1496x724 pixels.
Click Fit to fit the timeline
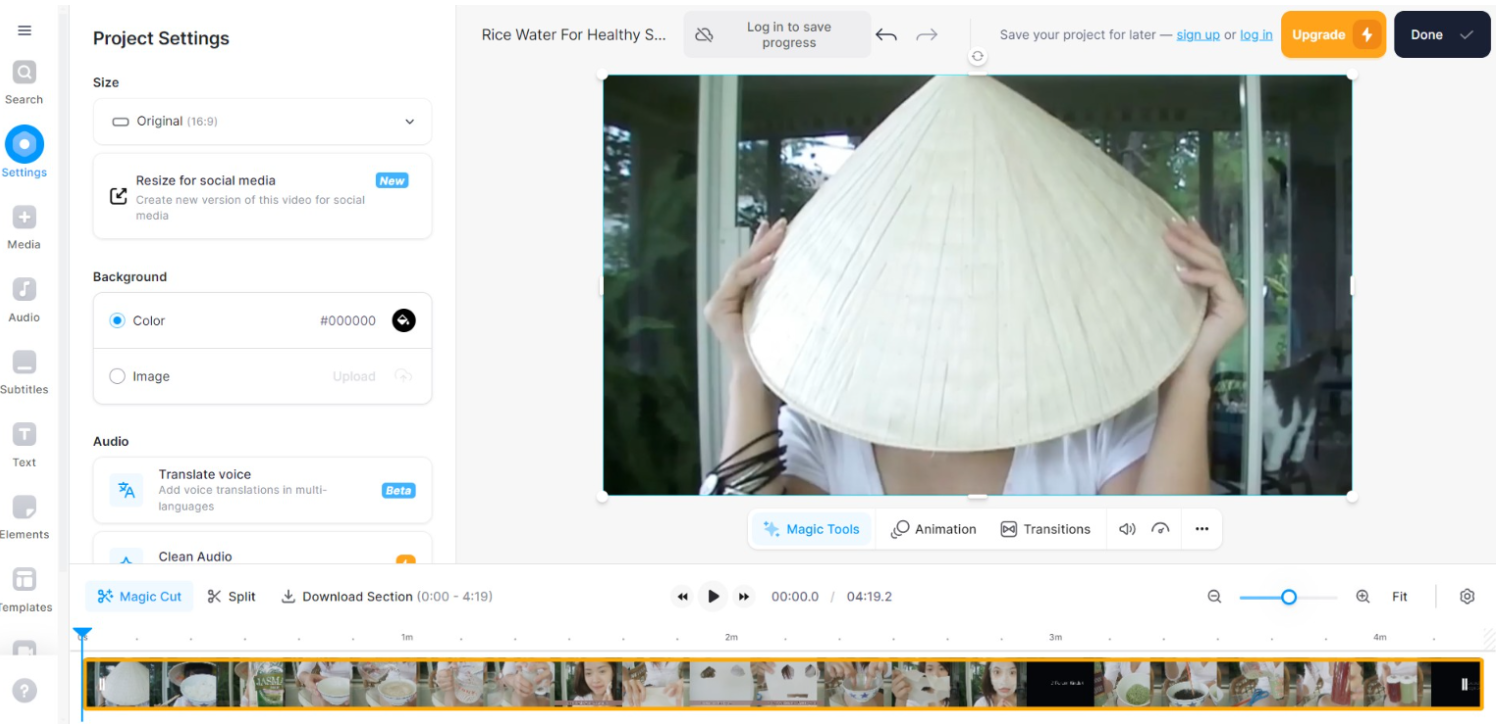coord(1399,596)
